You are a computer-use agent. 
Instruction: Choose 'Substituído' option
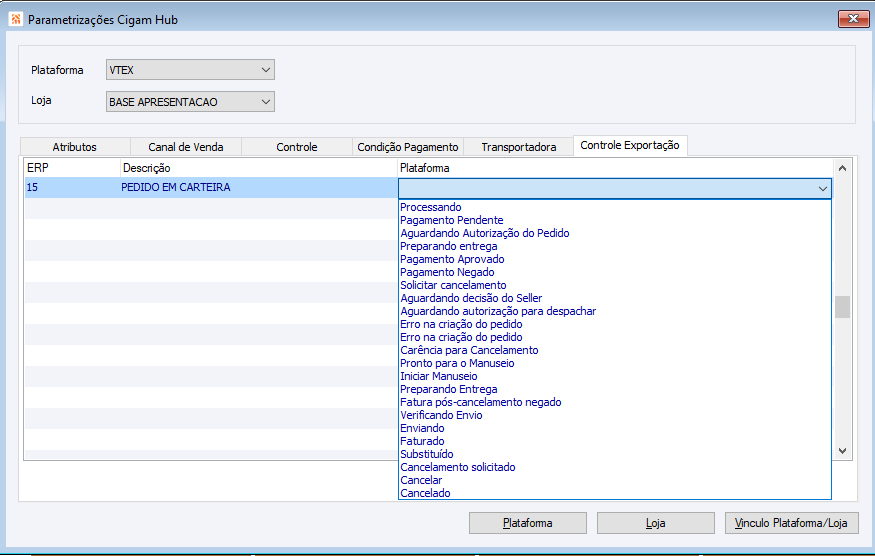click(x=427, y=454)
